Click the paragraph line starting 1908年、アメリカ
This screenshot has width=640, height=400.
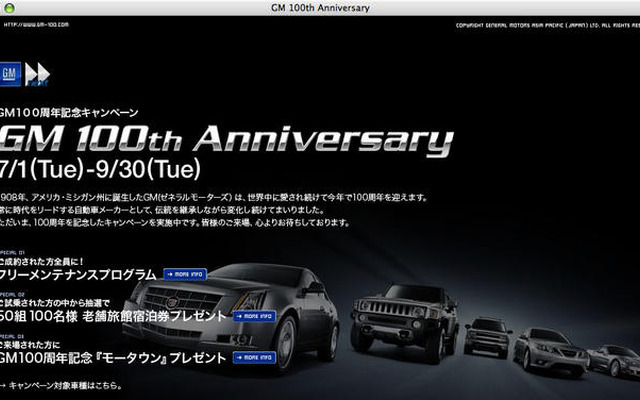(x=214, y=197)
